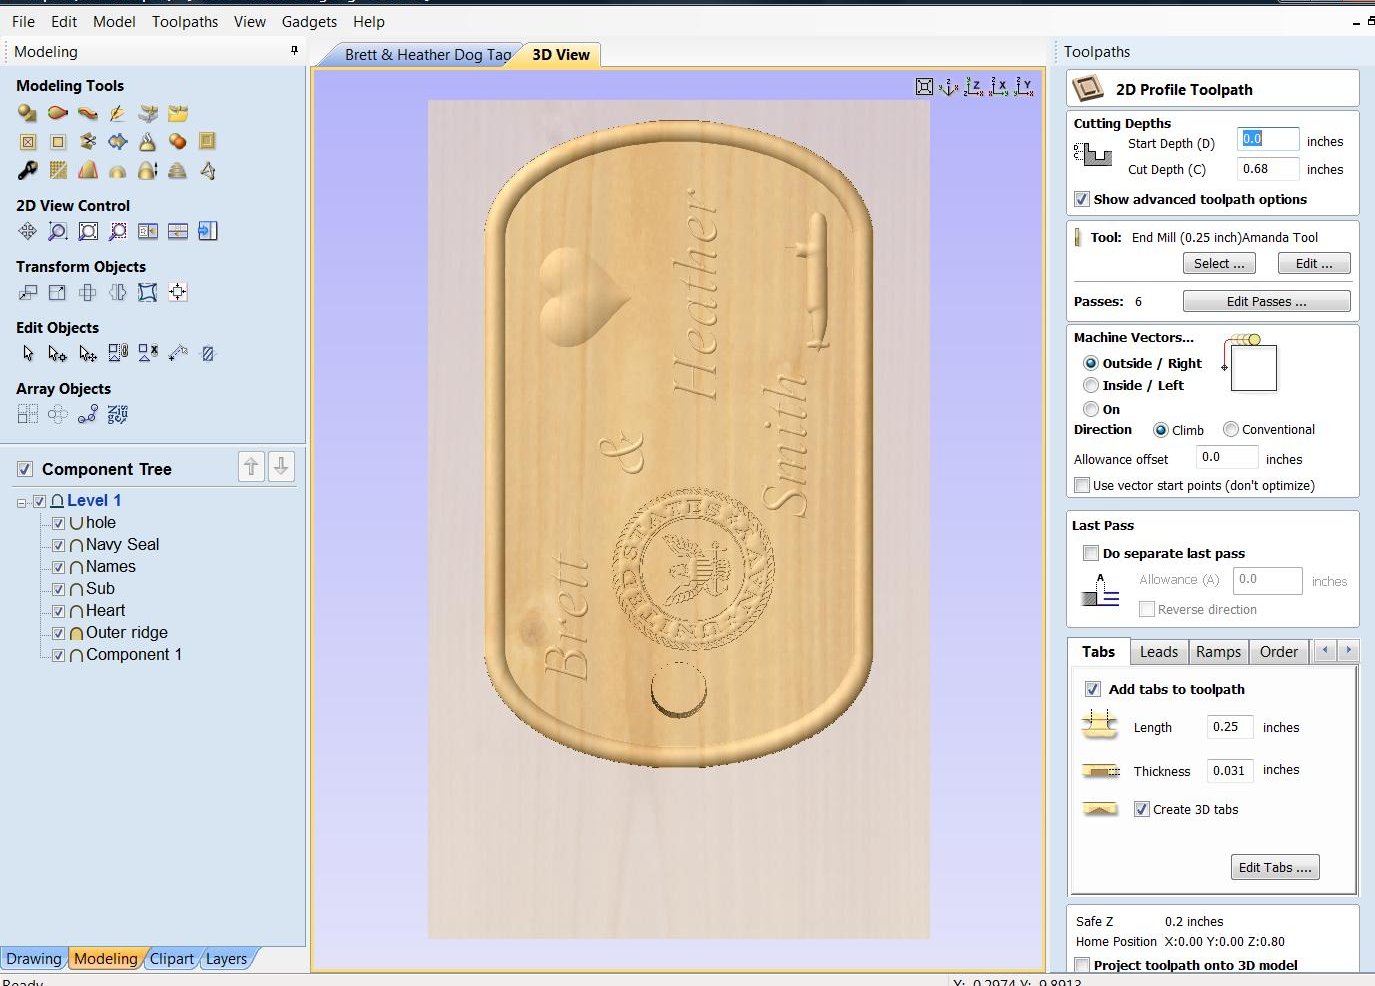This screenshot has height=986, width=1375.
Task: Move component down with arrow button
Action: click(282, 467)
